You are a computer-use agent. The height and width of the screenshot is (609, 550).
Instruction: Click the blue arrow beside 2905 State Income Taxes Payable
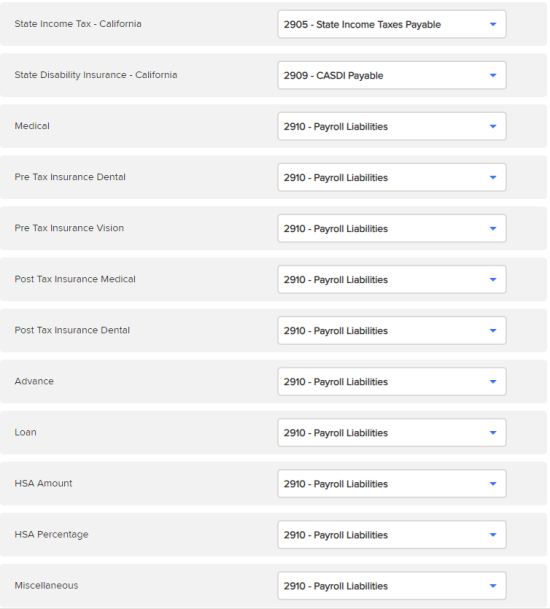pyautogui.click(x=493, y=24)
